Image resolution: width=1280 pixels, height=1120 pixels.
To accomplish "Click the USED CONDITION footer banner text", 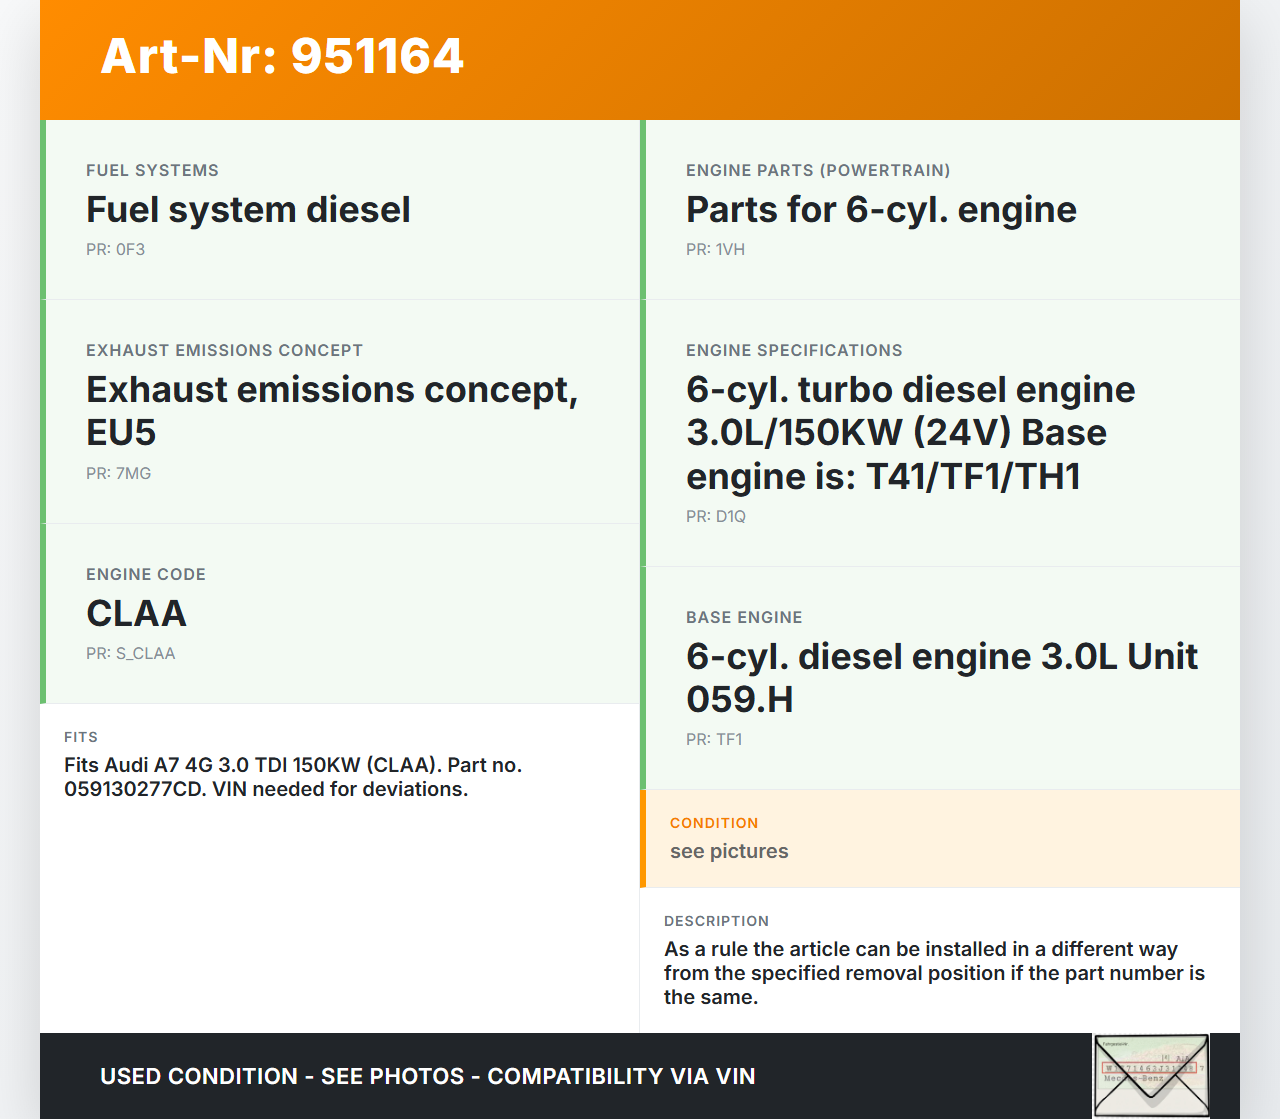I will click(x=427, y=1076).
